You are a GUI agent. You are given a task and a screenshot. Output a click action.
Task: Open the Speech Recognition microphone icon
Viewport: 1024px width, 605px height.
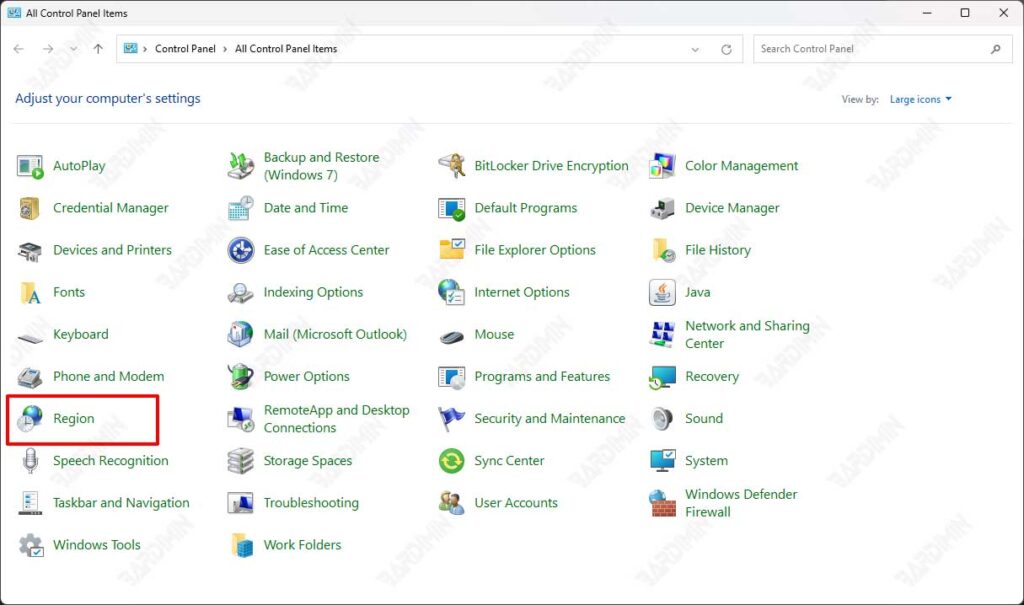pyautogui.click(x=30, y=461)
